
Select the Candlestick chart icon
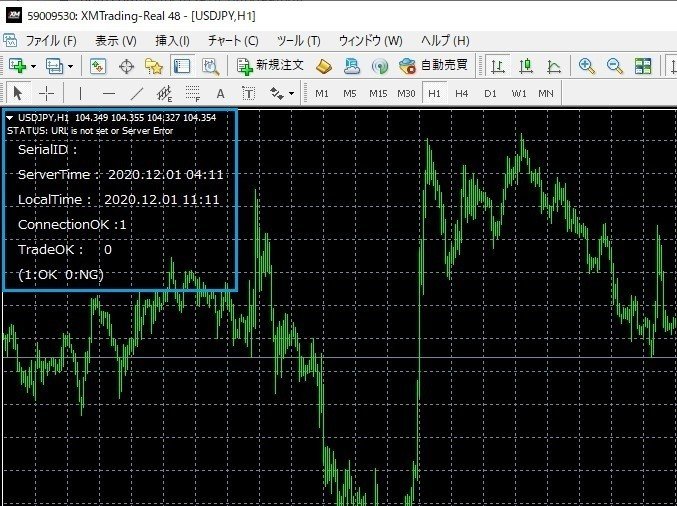pyautogui.click(x=526, y=66)
